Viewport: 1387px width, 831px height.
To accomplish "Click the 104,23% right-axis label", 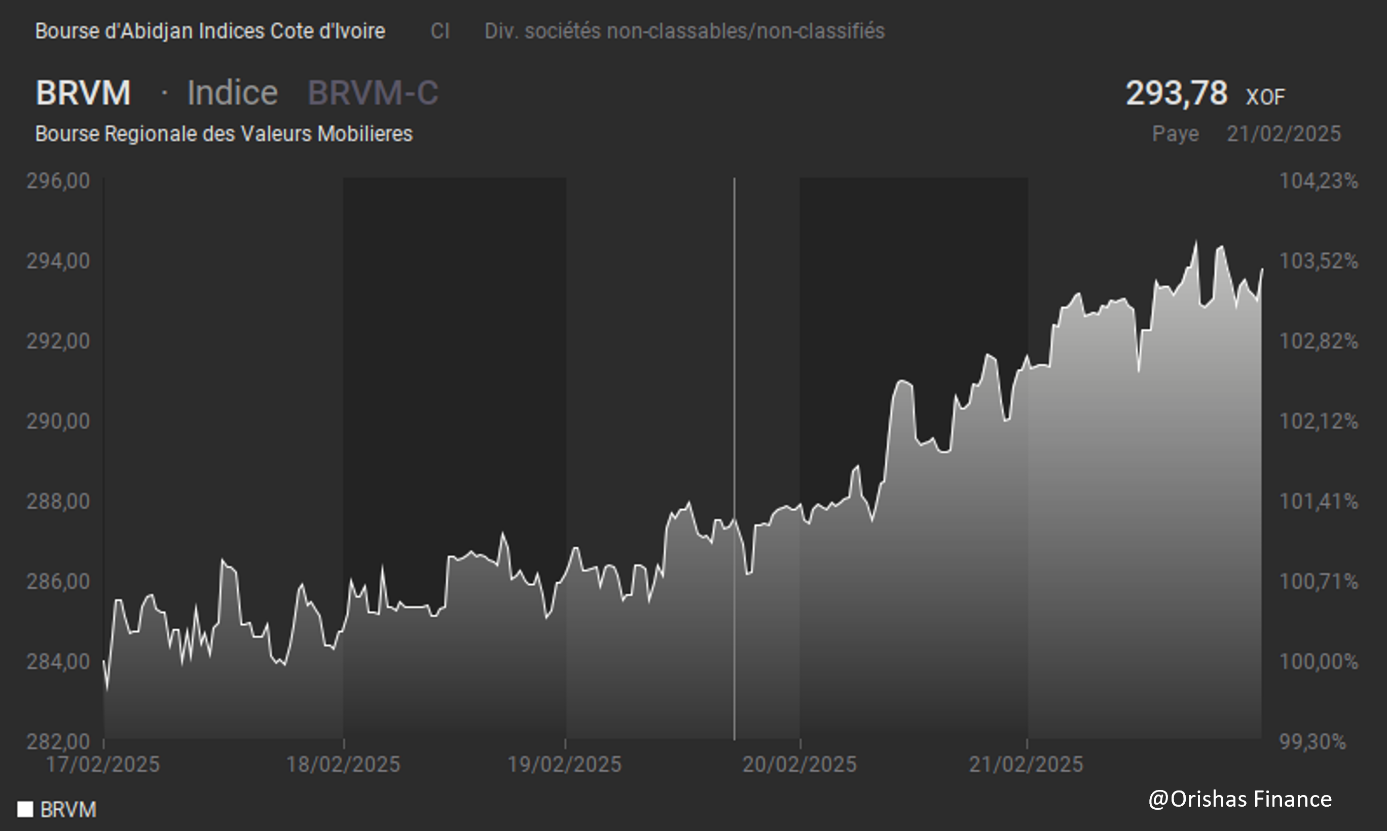I will click(1318, 181).
